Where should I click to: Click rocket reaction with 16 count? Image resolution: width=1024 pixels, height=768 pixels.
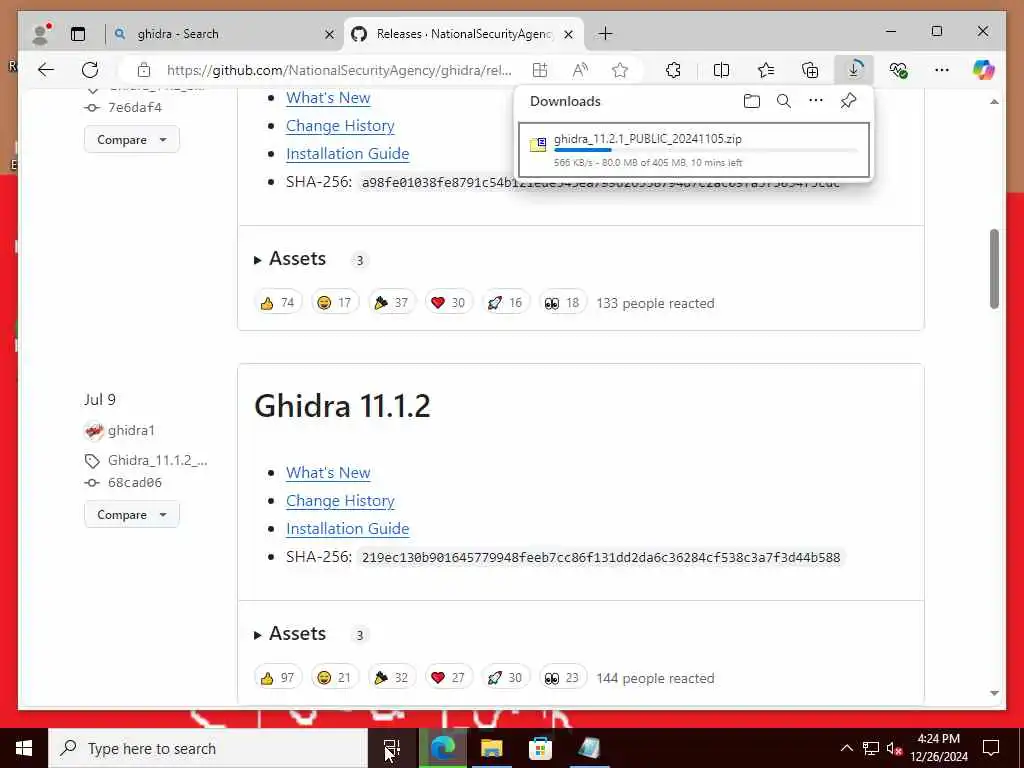point(505,303)
